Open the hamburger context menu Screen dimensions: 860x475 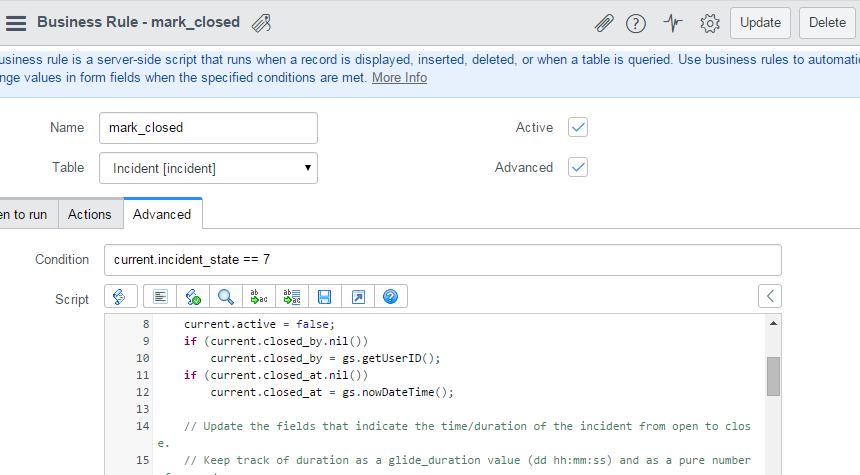[x=16, y=23]
